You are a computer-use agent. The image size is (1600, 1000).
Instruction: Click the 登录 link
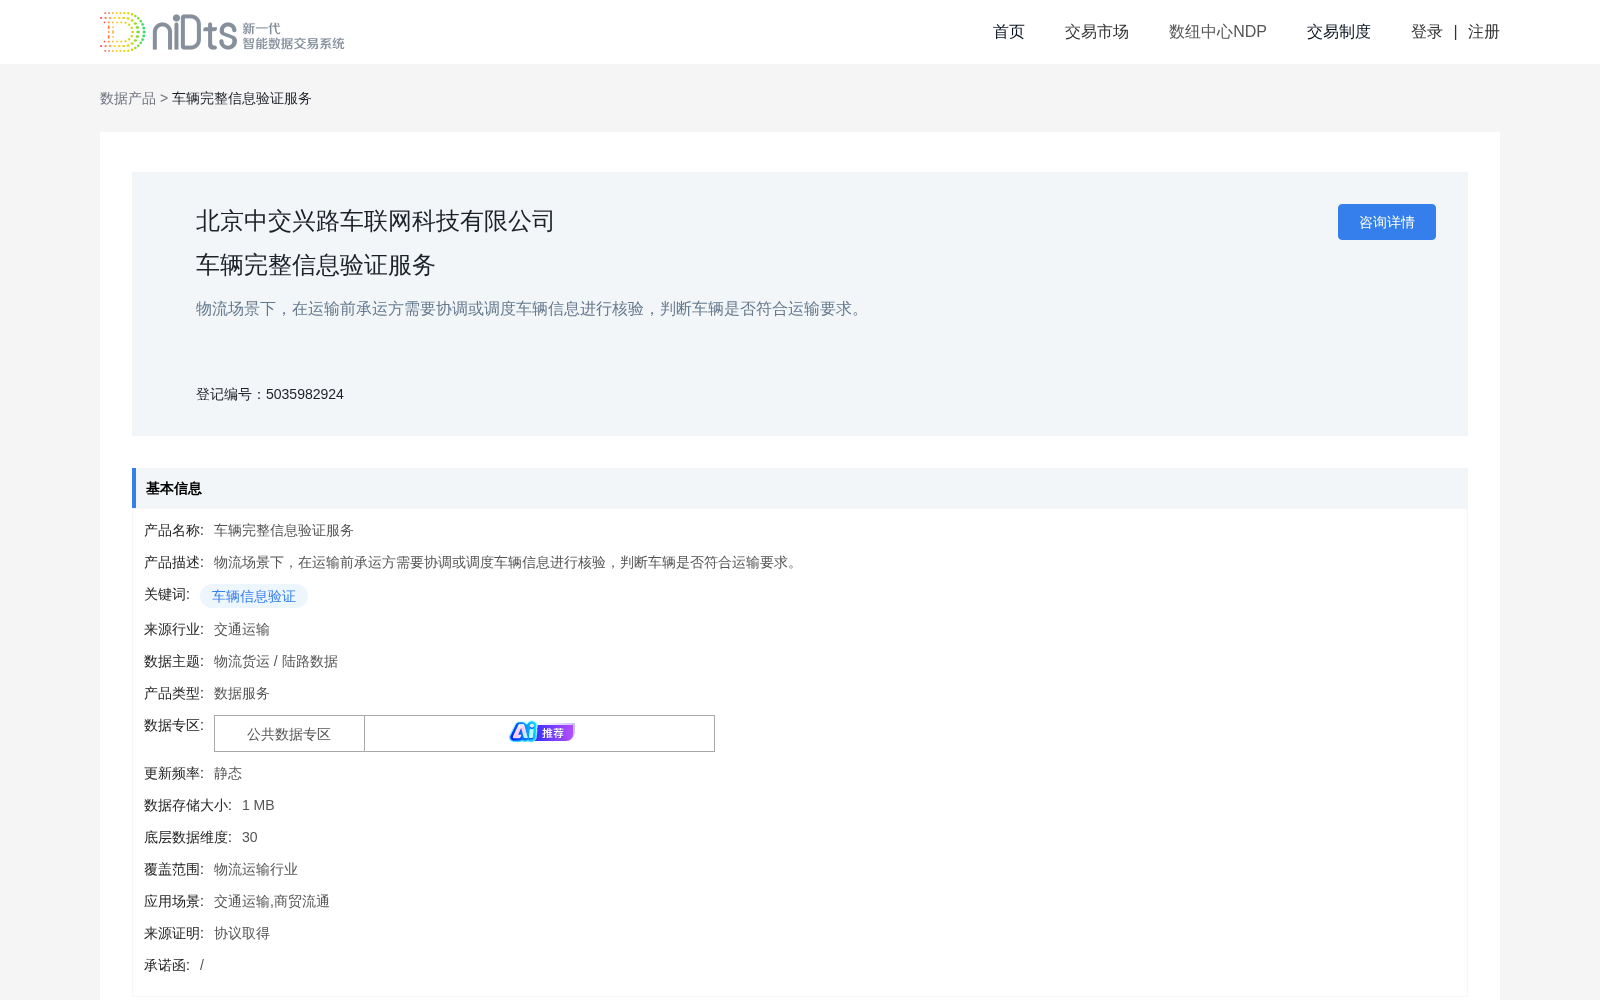(x=1426, y=32)
